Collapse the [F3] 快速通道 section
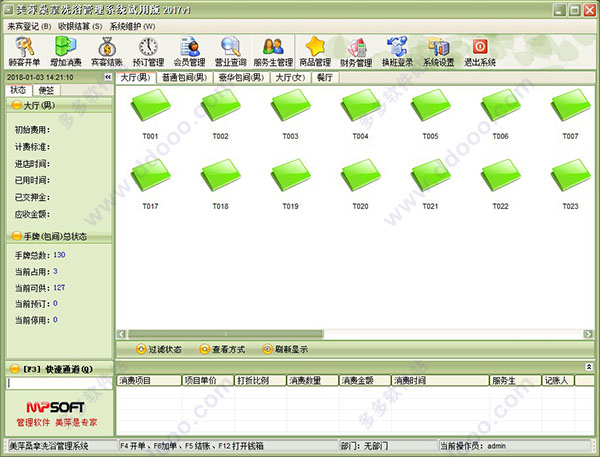Screen dimensions: 600x457 coord(15,369)
